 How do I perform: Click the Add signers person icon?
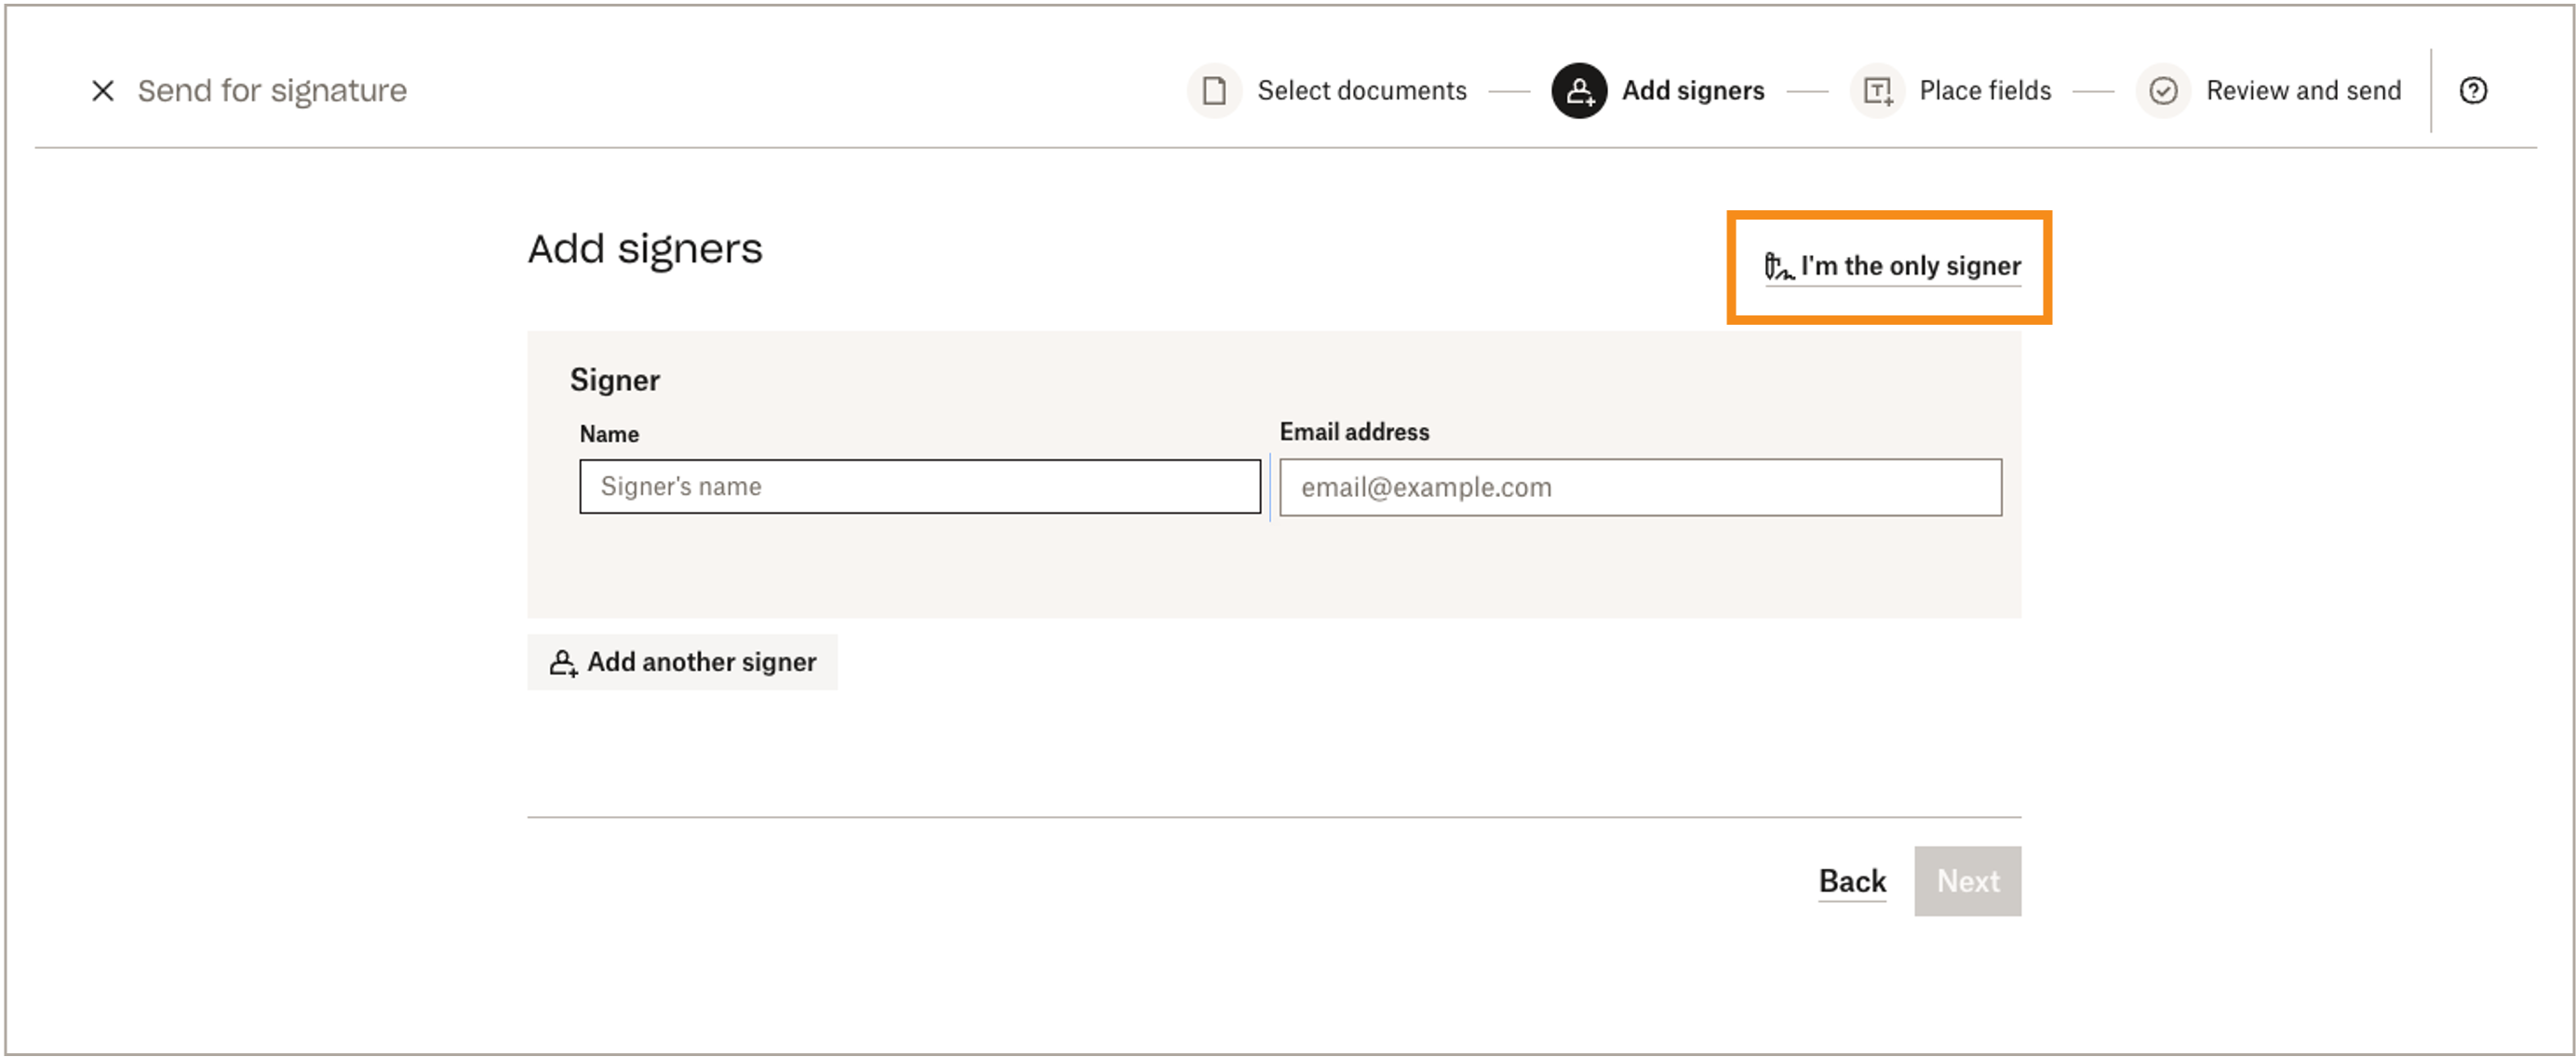point(1579,91)
